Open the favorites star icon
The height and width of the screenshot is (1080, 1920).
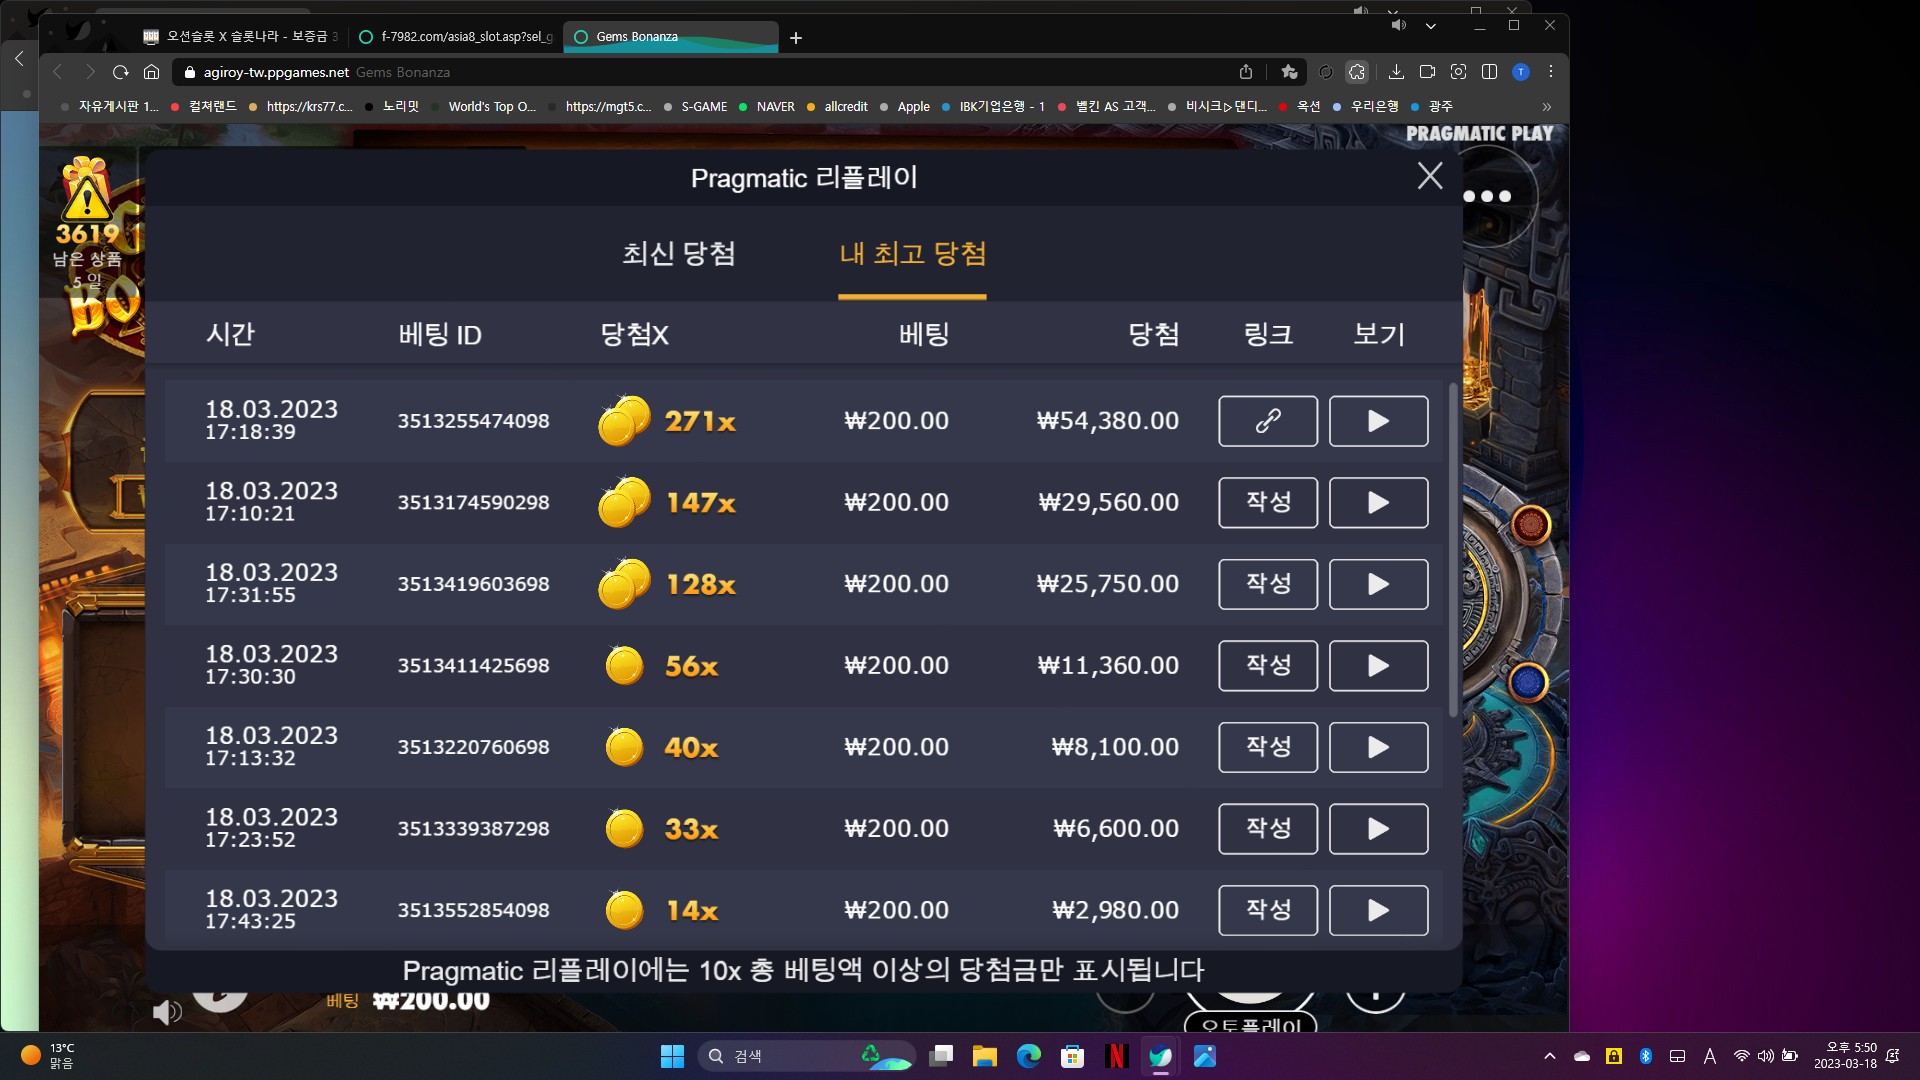click(x=1289, y=72)
